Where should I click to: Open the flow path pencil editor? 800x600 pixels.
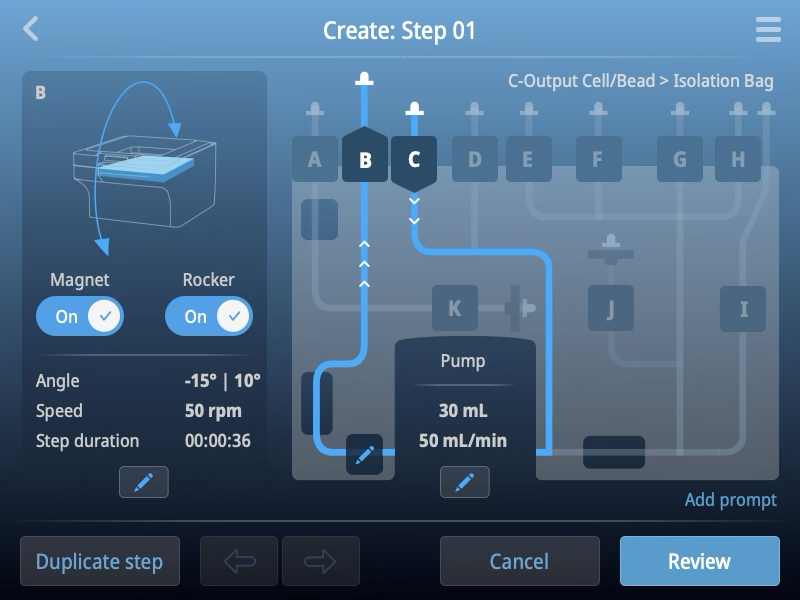click(x=365, y=455)
